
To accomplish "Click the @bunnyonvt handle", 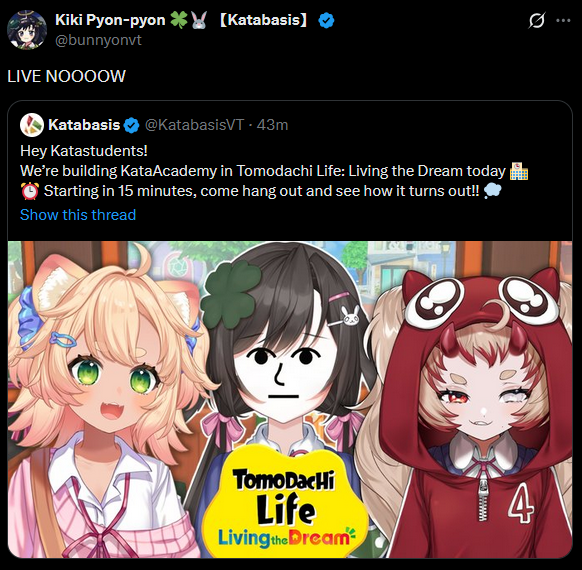I will (98, 40).
